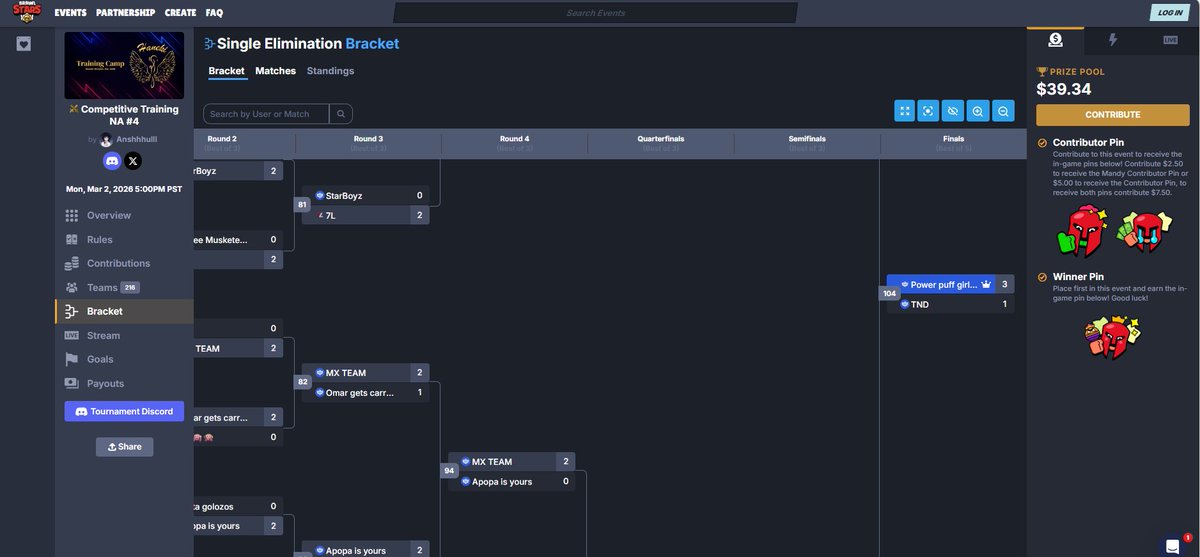
Task: Click the Mandy contributor pin image
Action: tap(1083, 231)
